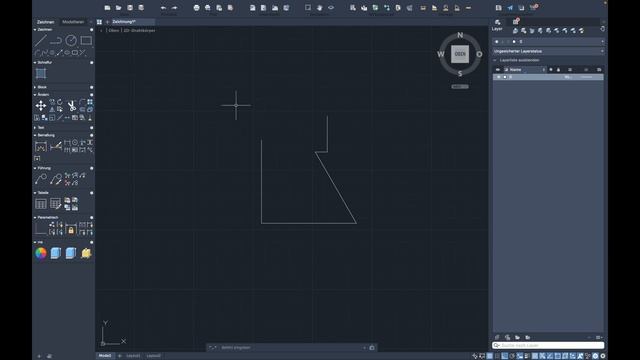
Task: Select the Circle drawing tool
Action: pos(71,40)
